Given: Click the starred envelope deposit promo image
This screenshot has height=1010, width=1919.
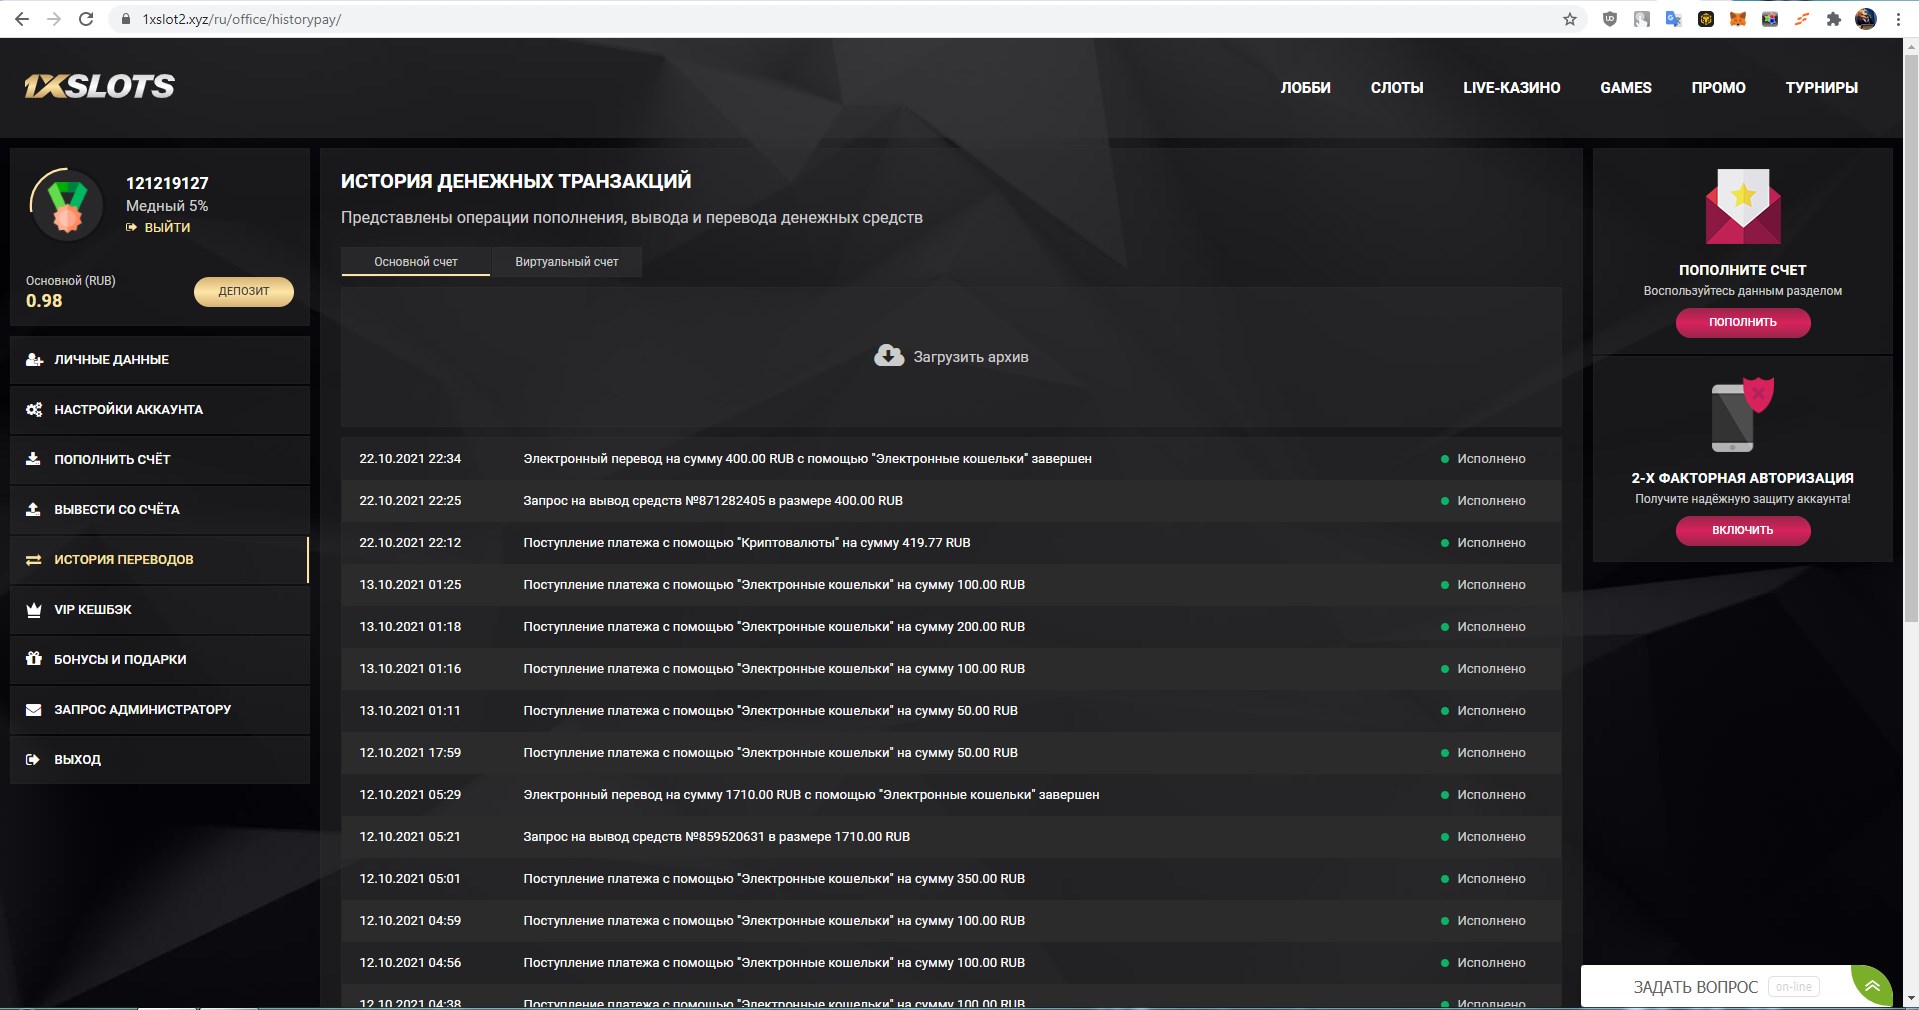Looking at the screenshot, I should click(x=1743, y=207).
